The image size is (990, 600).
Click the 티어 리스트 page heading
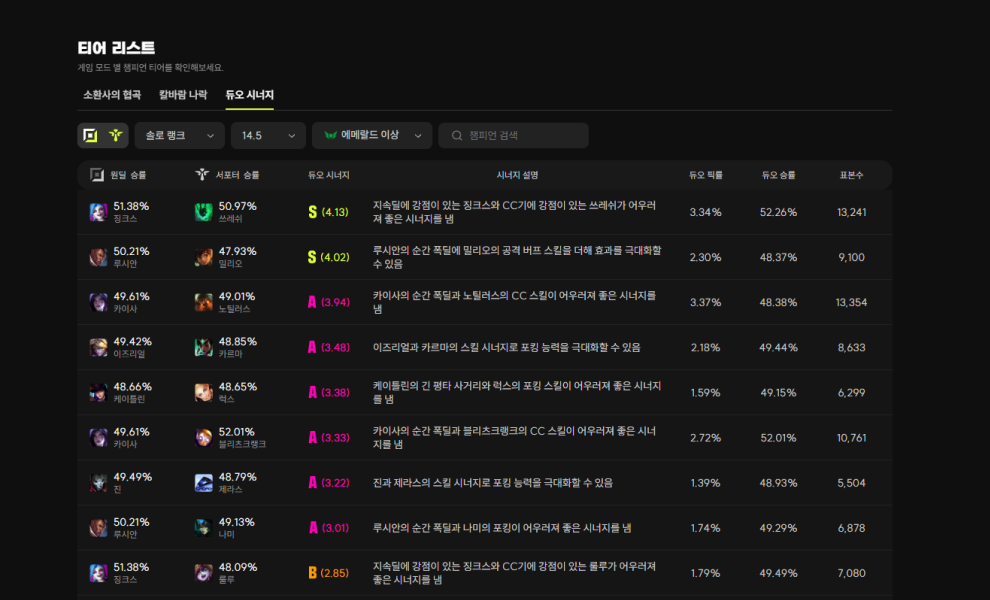(116, 48)
